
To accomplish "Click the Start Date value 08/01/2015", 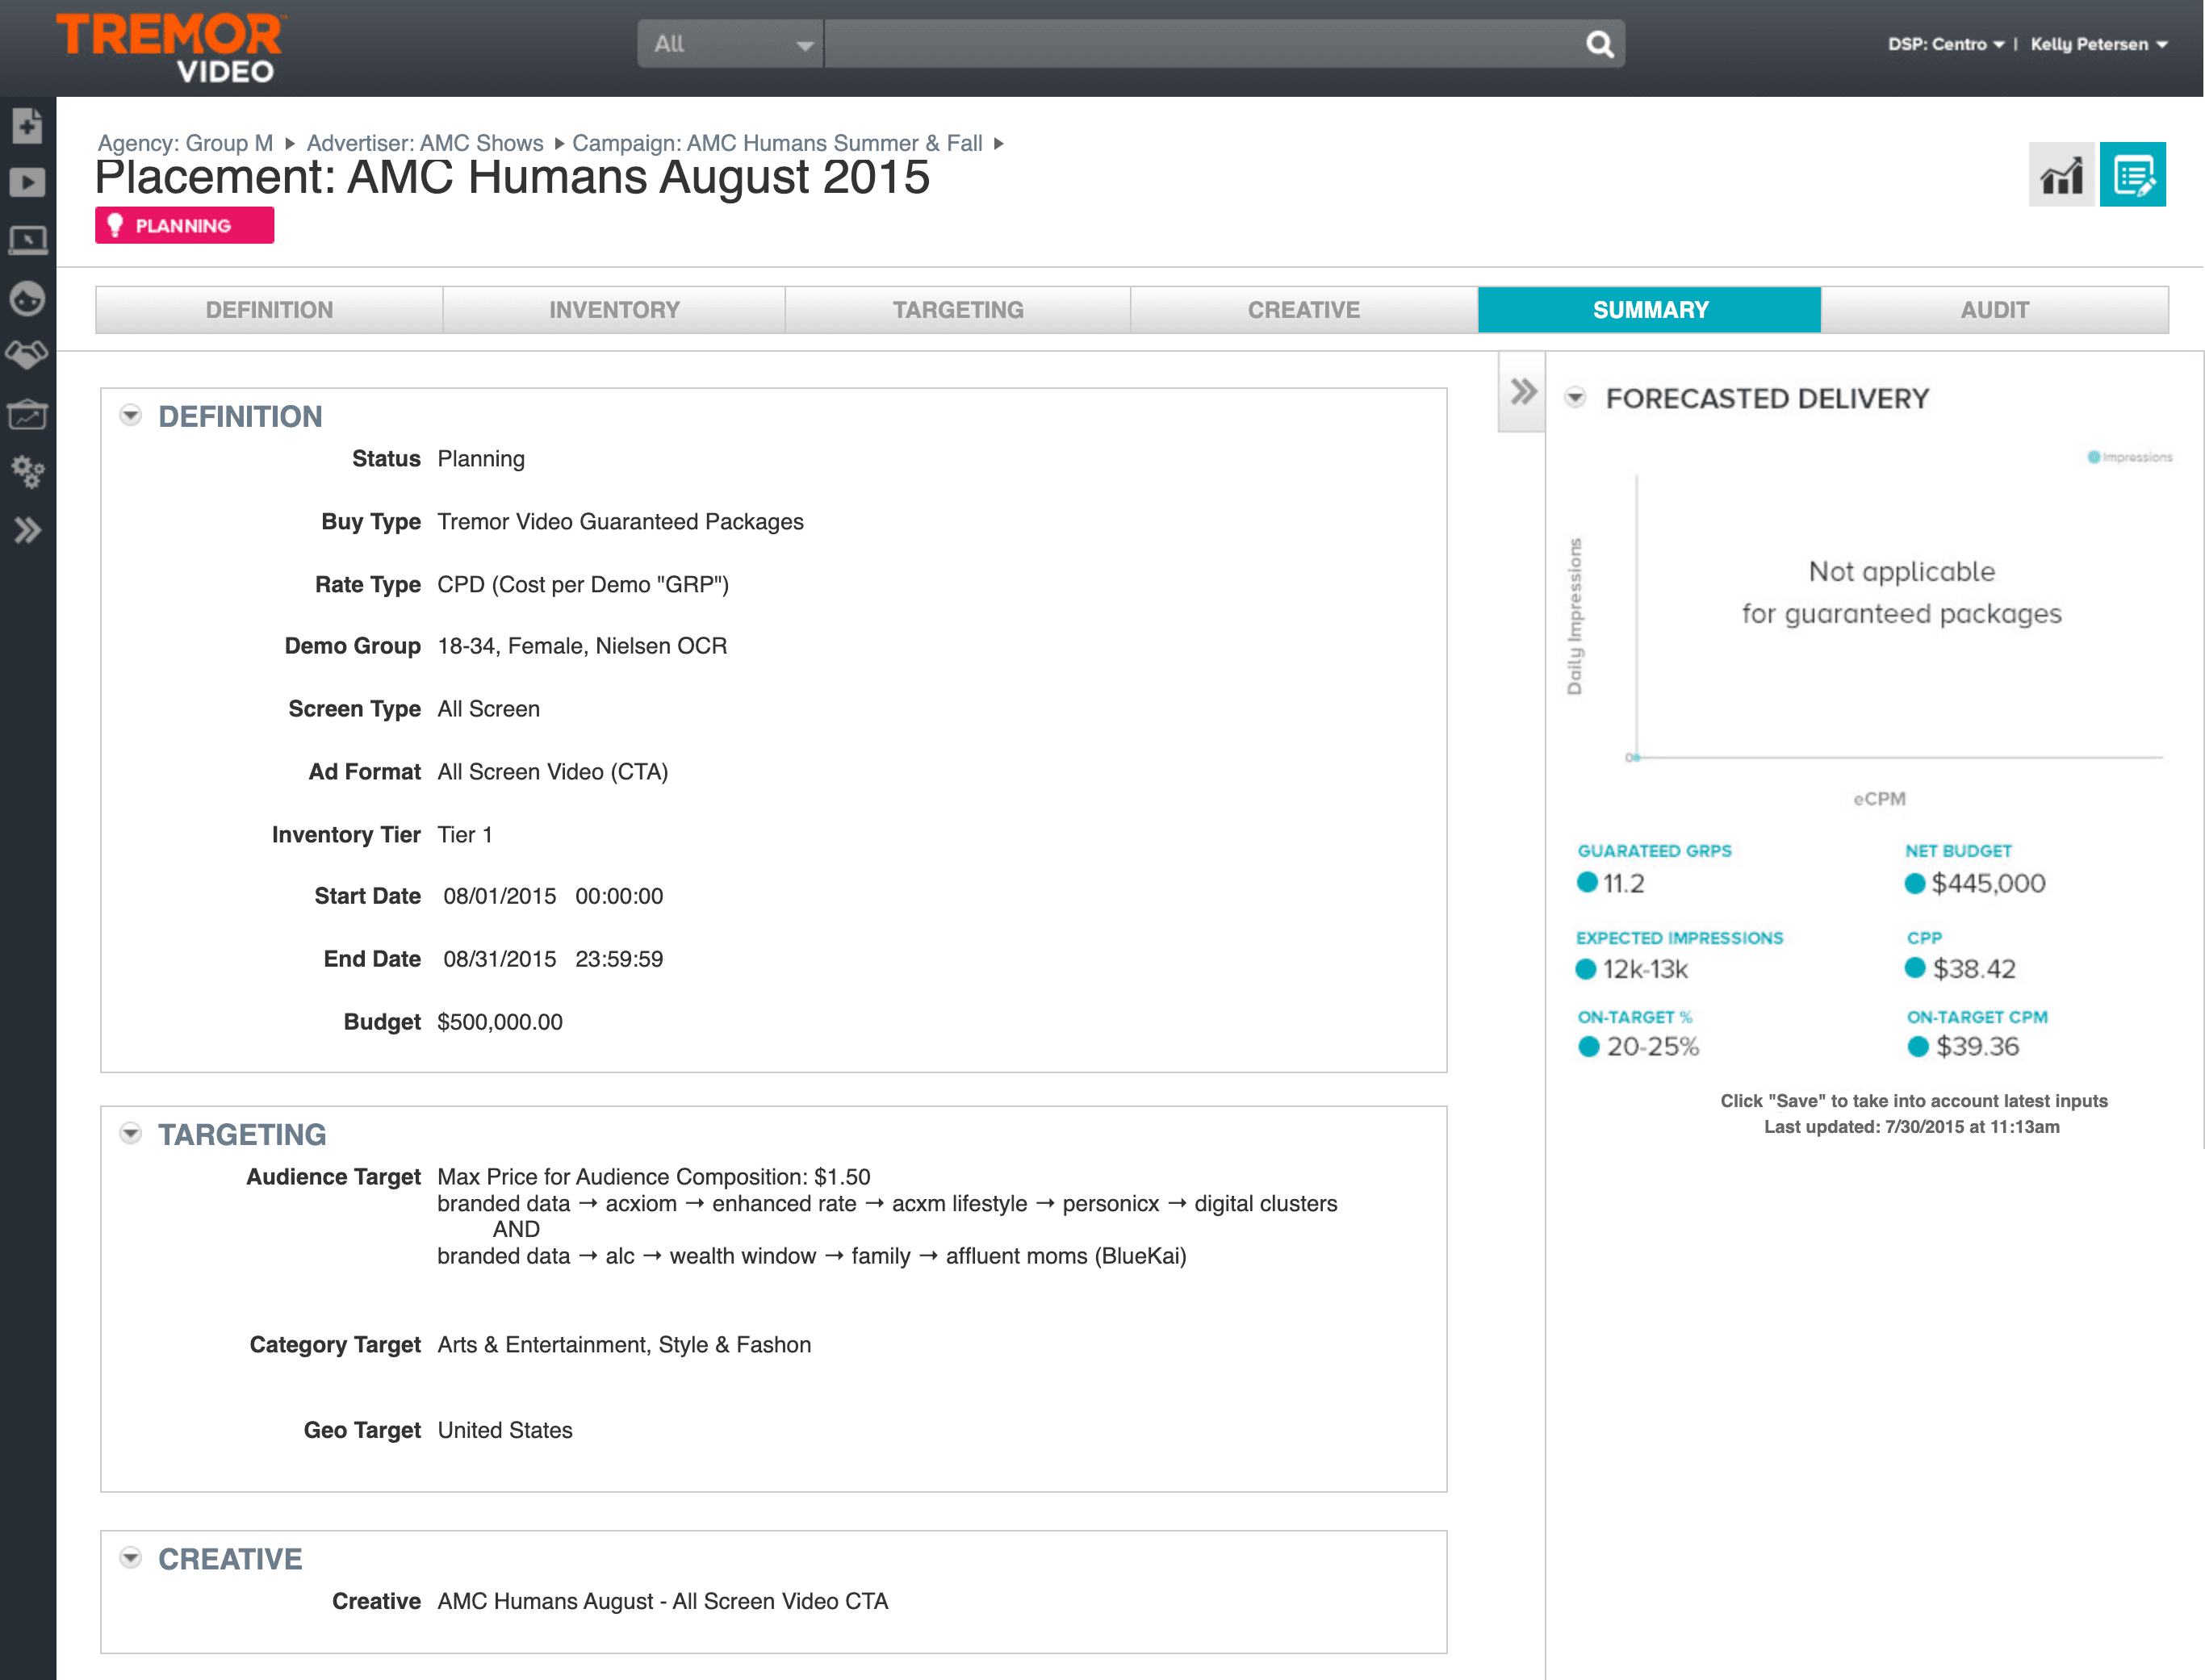I will pos(500,896).
